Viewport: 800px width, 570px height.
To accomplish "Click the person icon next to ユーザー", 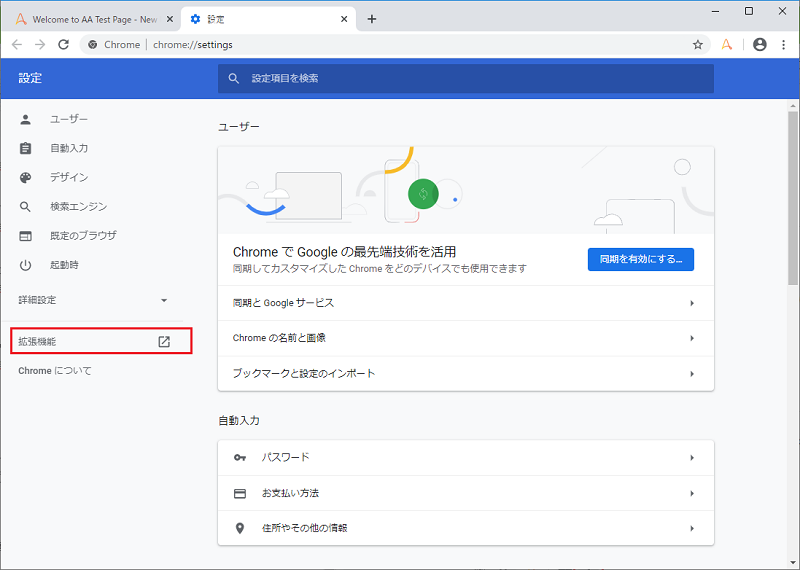I will click(26, 119).
